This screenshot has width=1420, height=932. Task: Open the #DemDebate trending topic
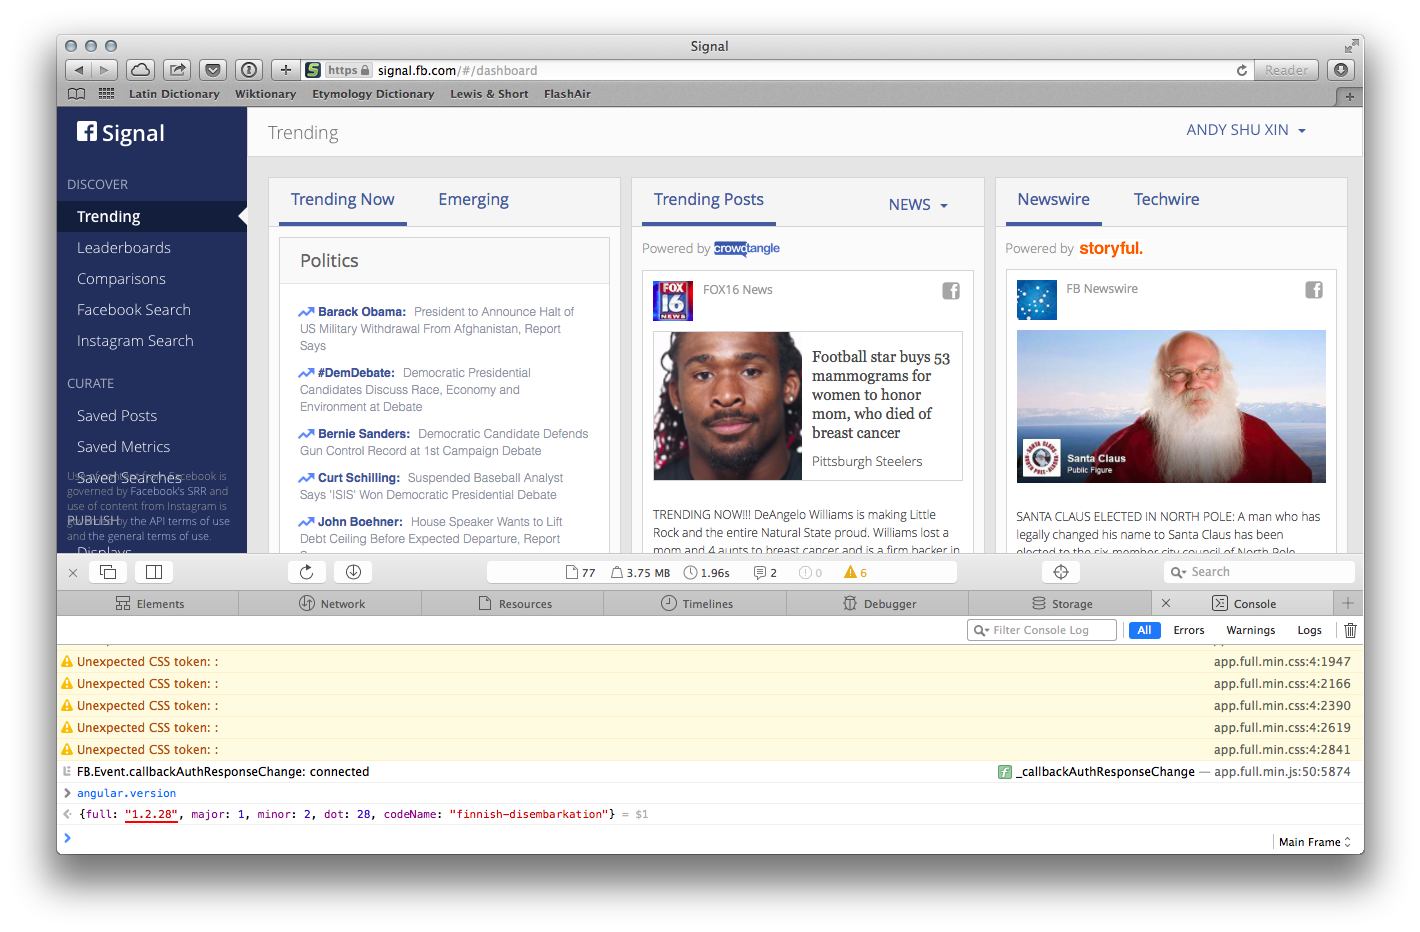pos(356,373)
